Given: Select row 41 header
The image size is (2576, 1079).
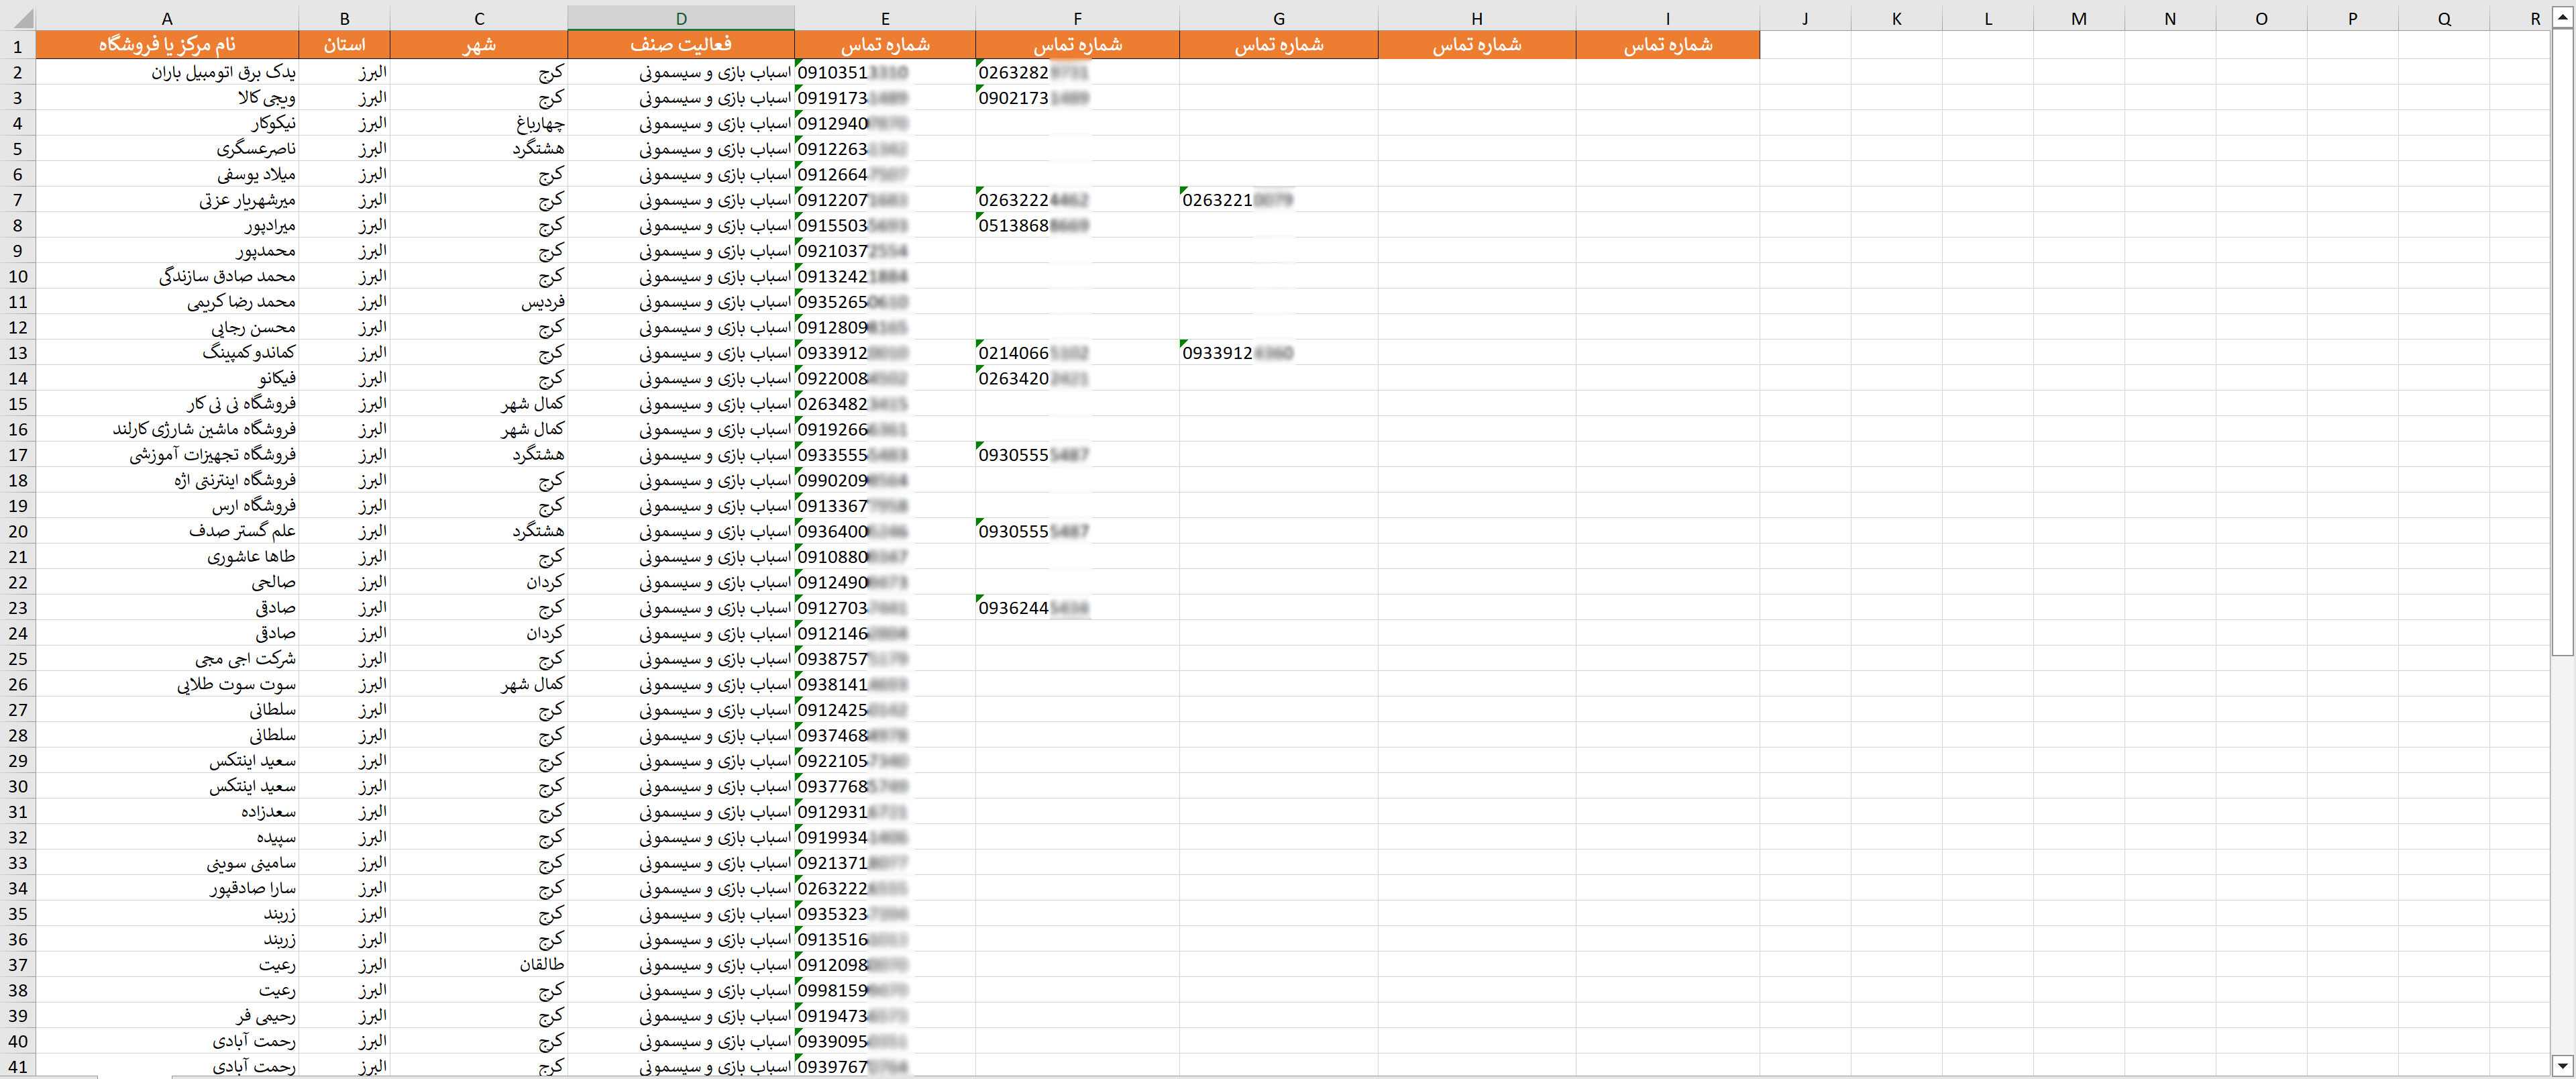Looking at the screenshot, I should coord(18,1067).
